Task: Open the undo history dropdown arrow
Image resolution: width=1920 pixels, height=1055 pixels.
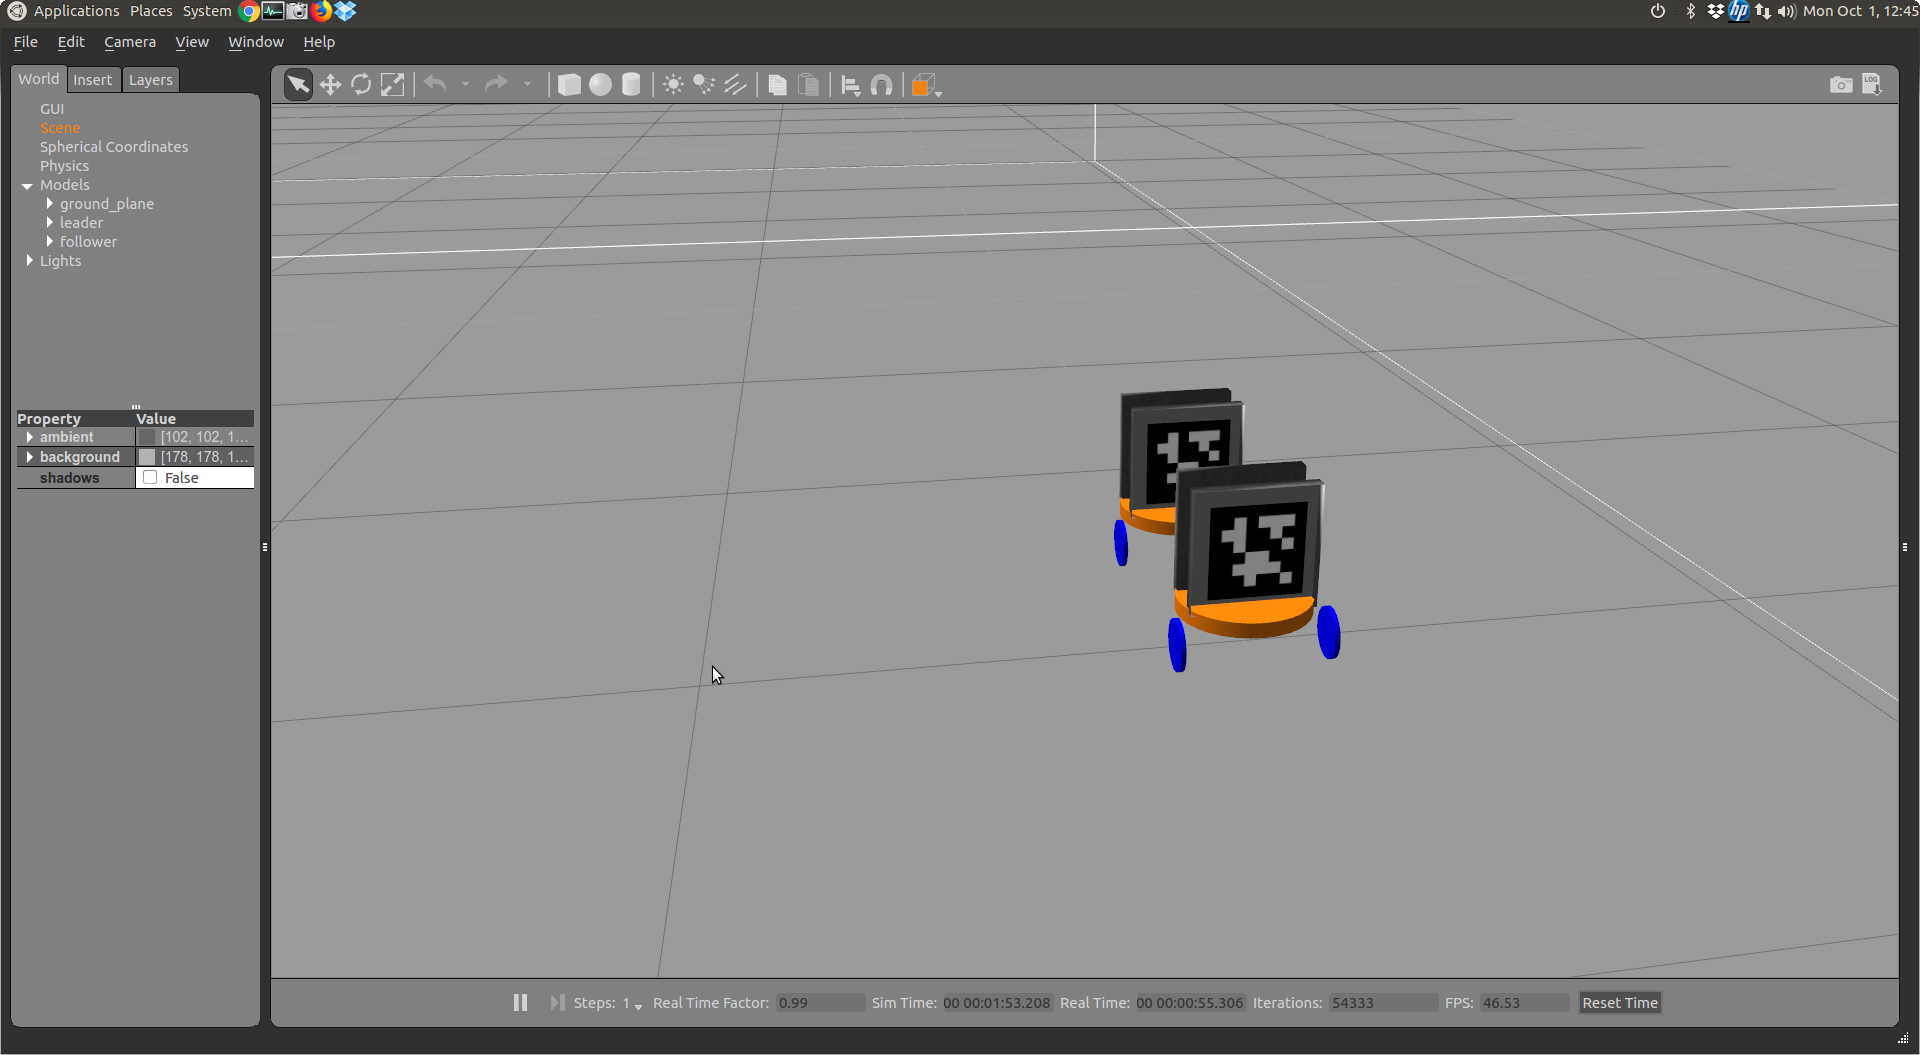Action: click(465, 85)
